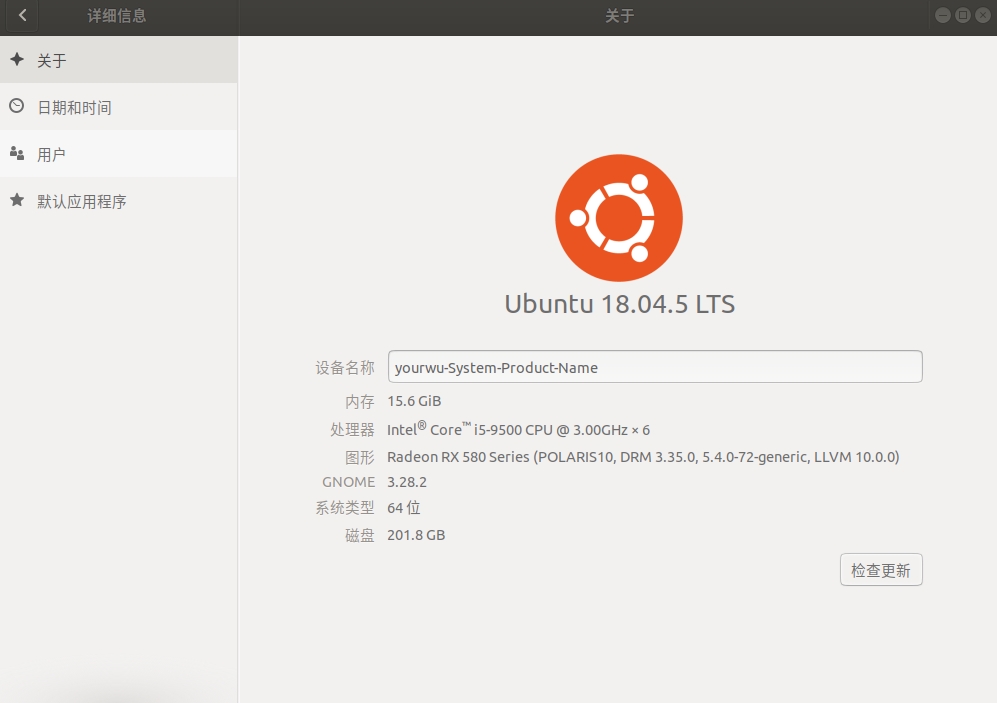Viewport: 997px width, 703px height.
Task: Click the GNOME 3.28.2 version text
Action: tap(409, 481)
